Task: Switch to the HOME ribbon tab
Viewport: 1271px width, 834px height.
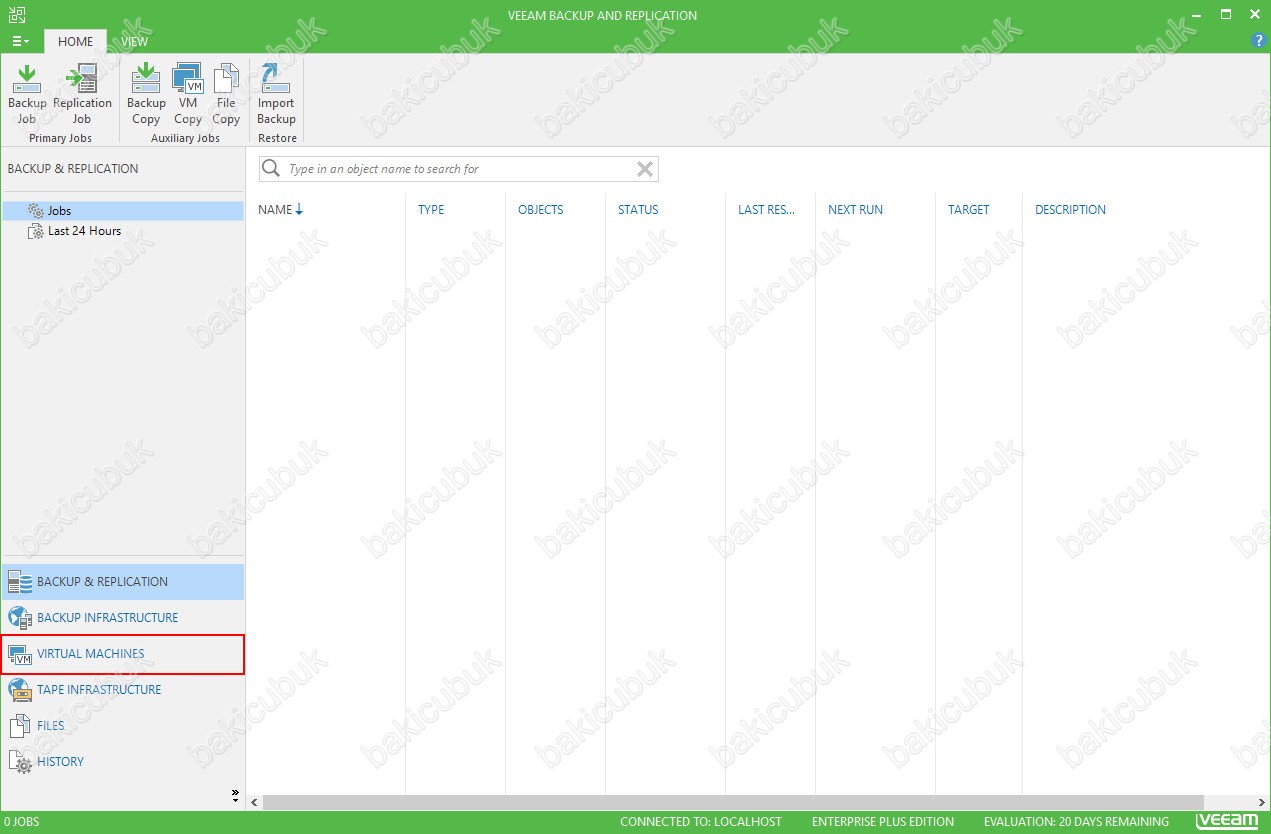Action: (75, 41)
